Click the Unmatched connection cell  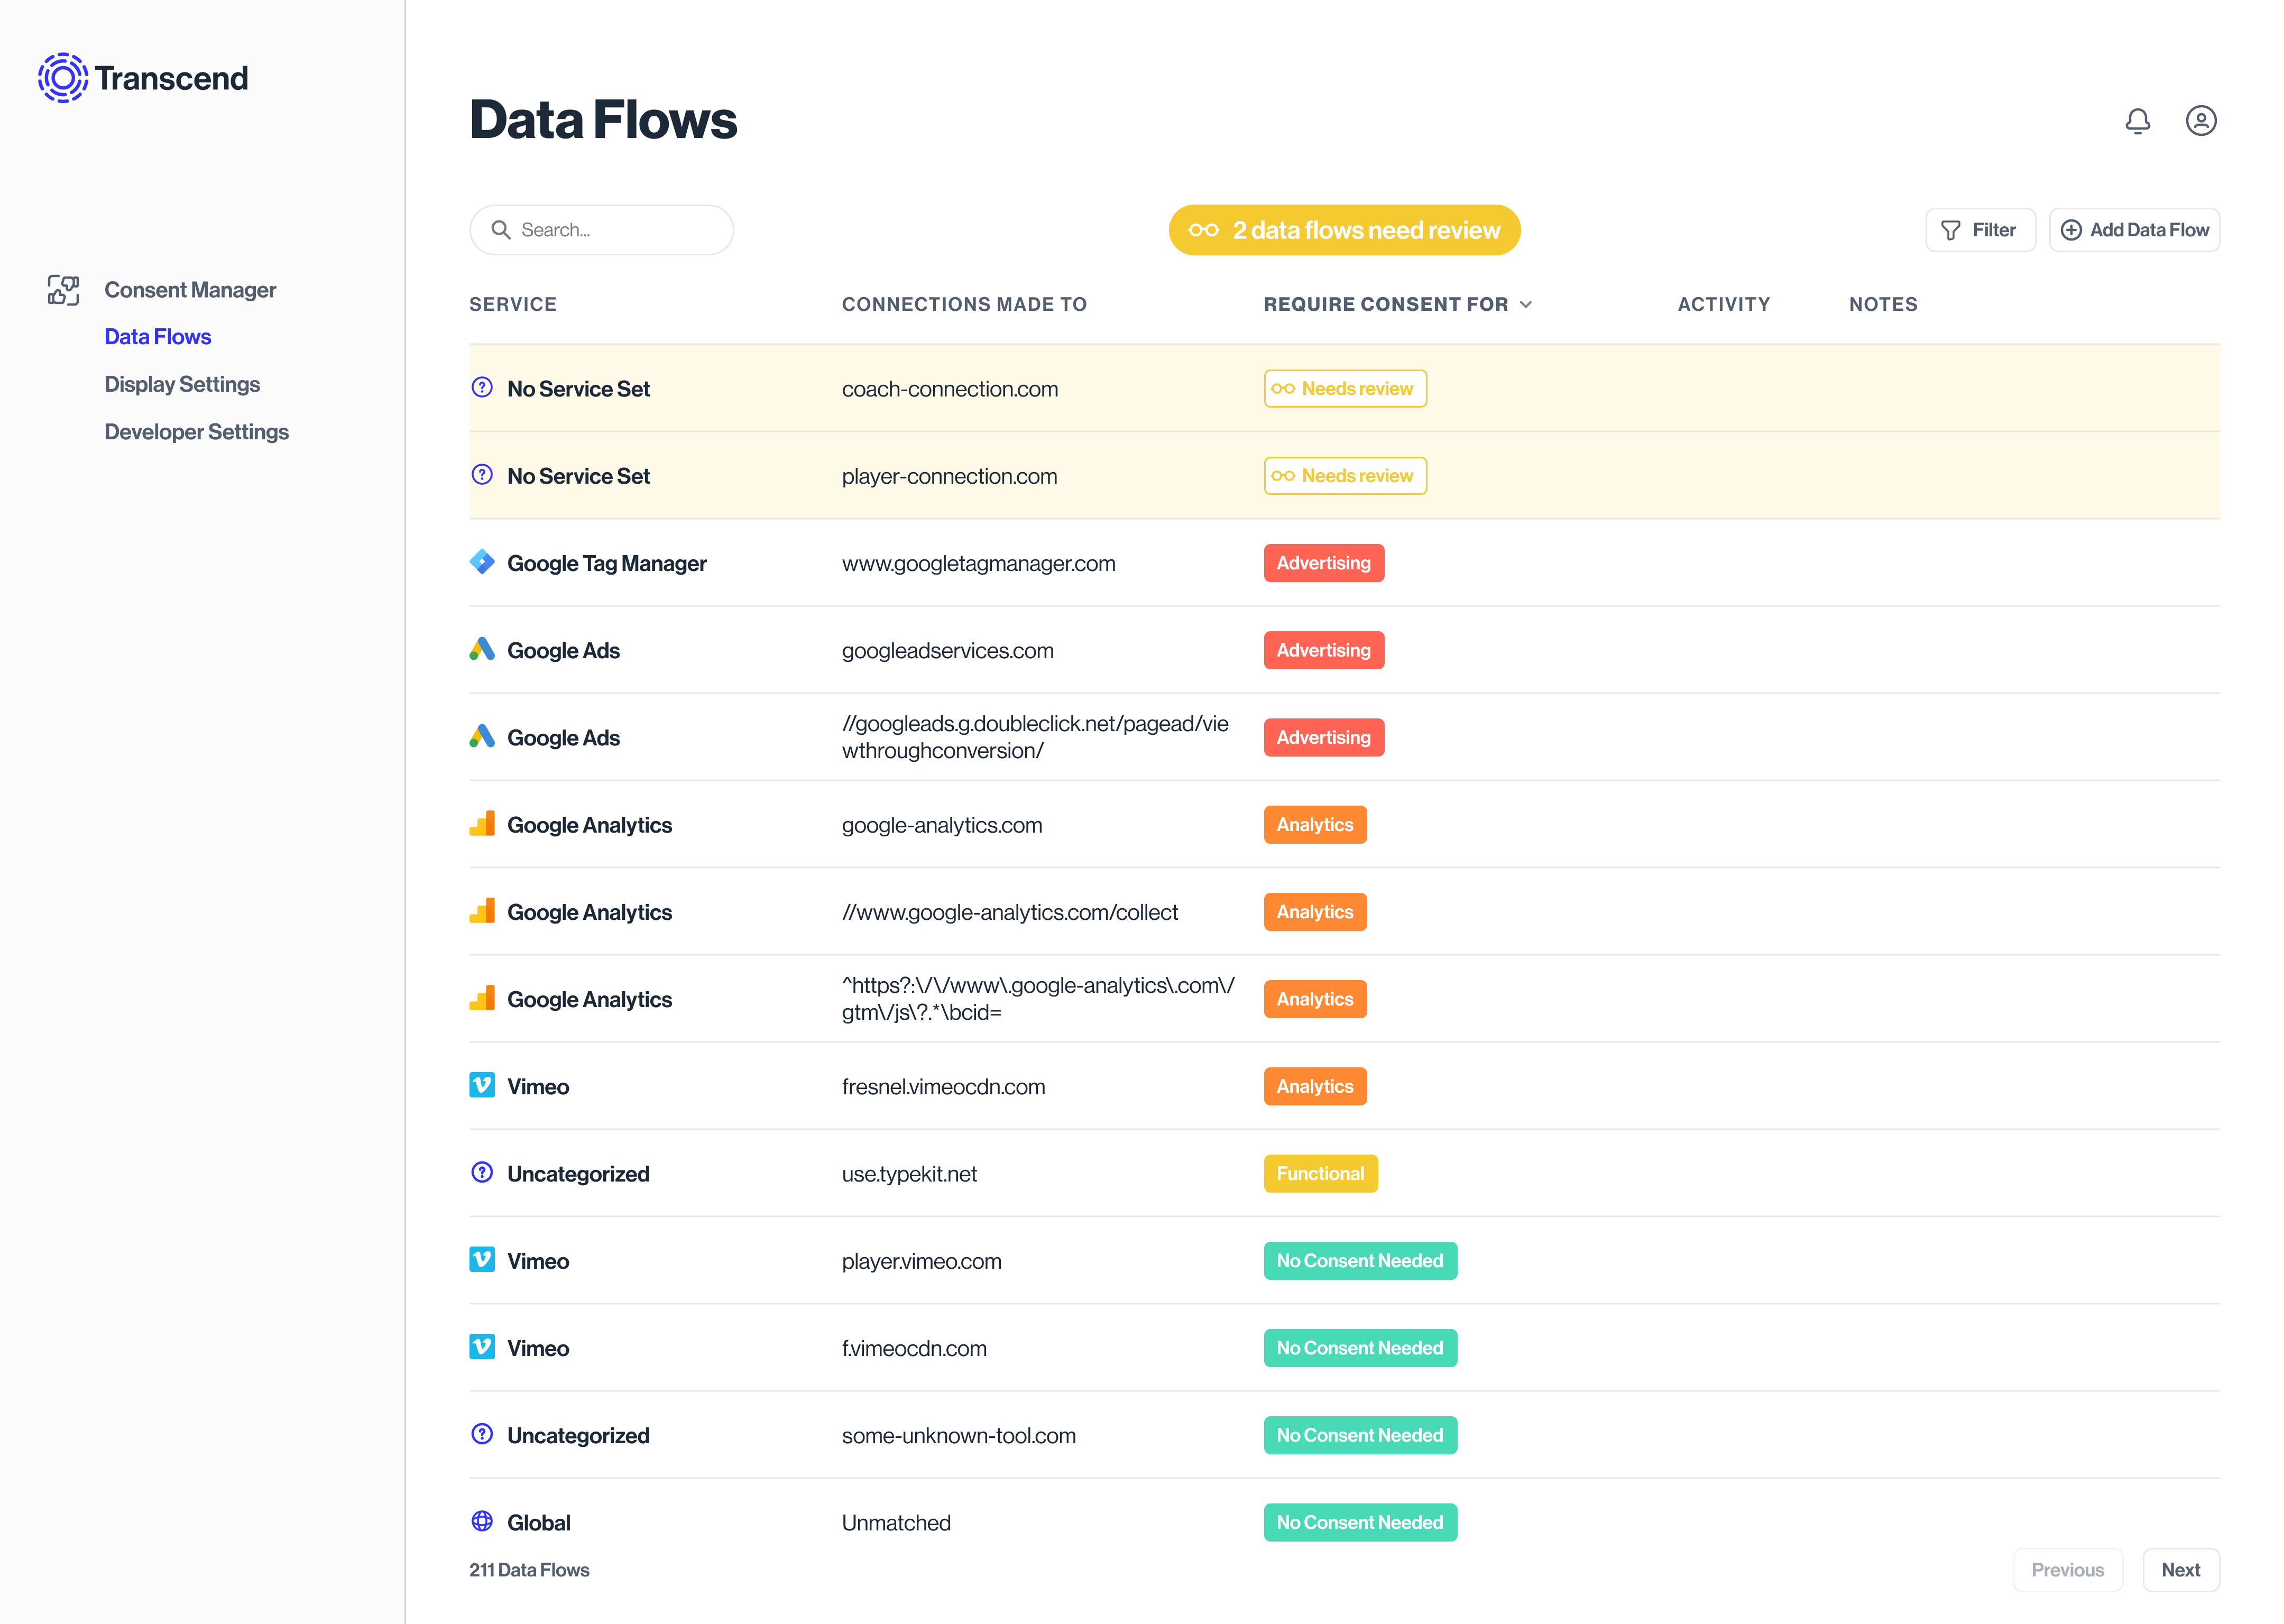point(896,1523)
